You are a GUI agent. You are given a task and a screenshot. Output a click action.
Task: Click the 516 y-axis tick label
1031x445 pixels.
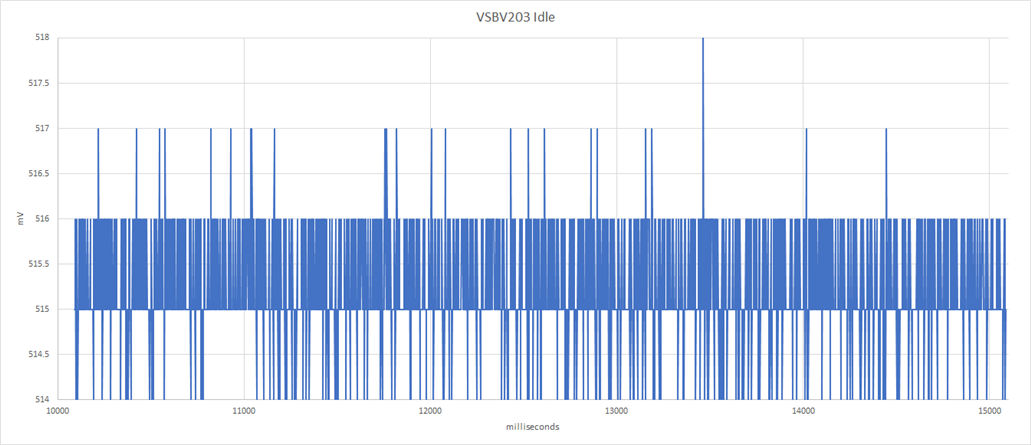click(44, 219)
